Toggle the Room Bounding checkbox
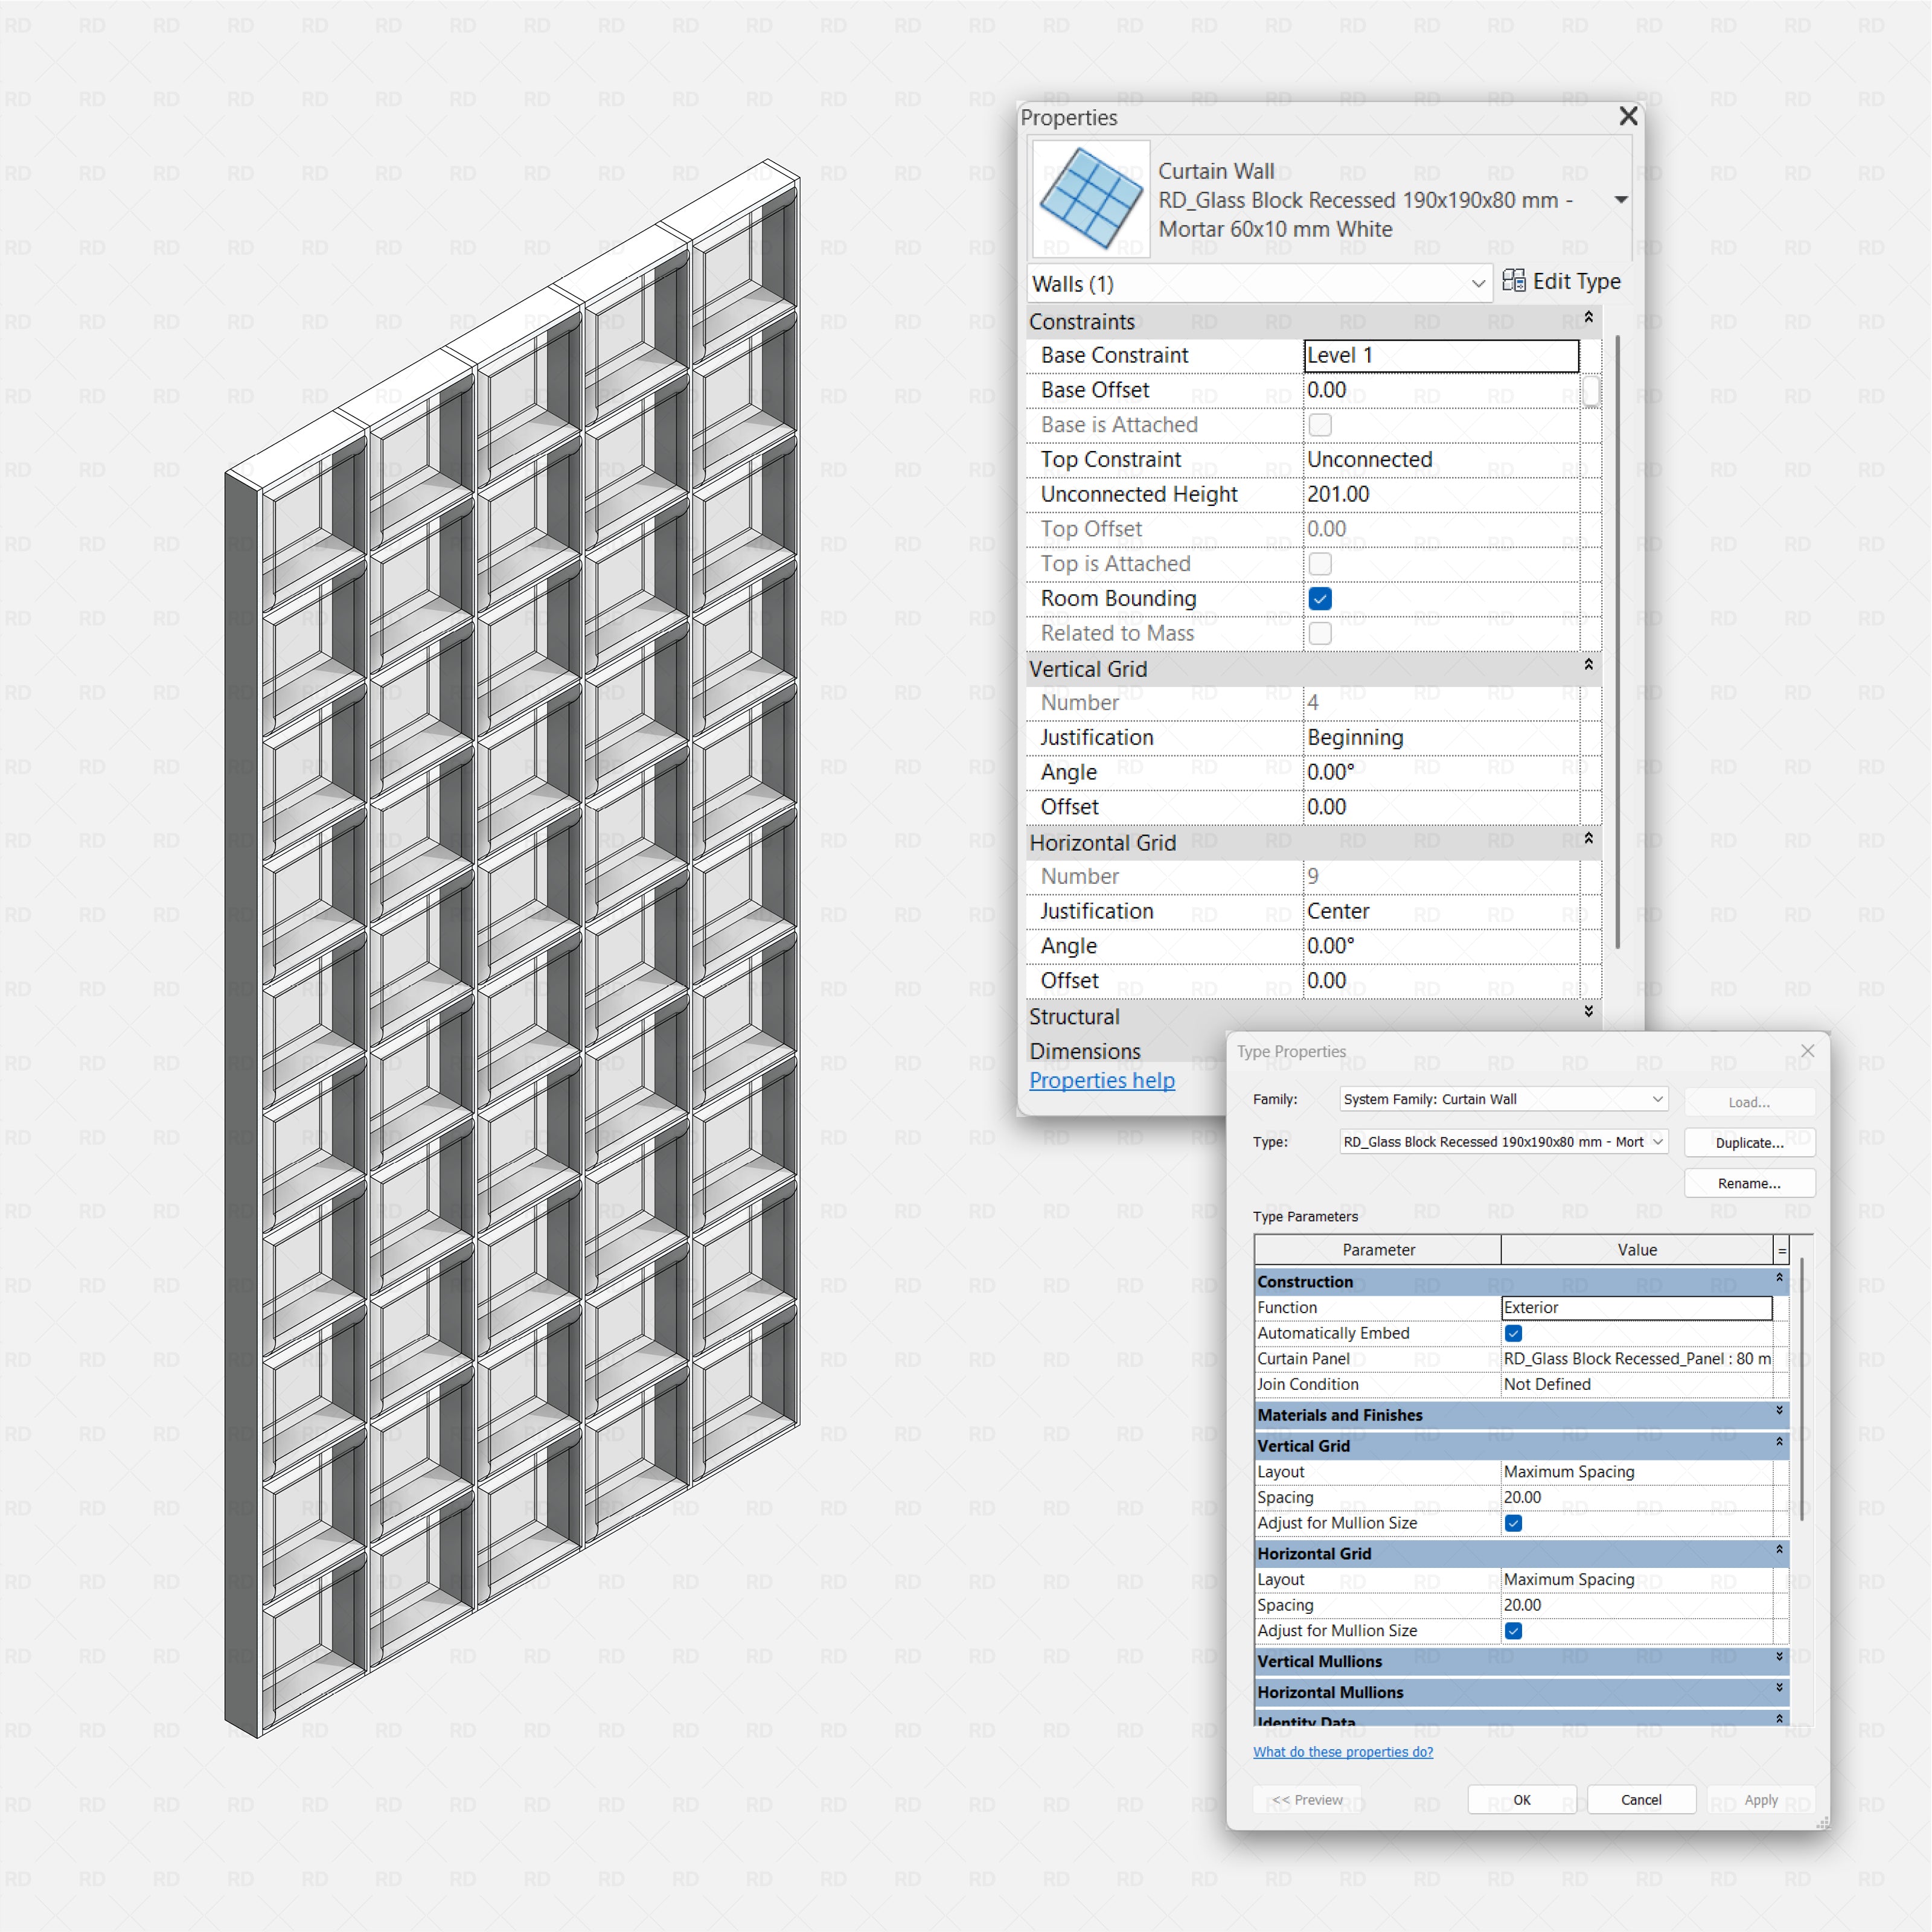Screen dimensions: 1932x1932 (1320, 598)
